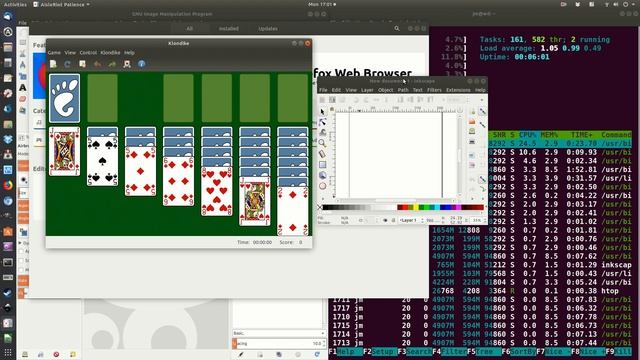Show applications grid in dock
Screen dimensions: 640x360
8,352
